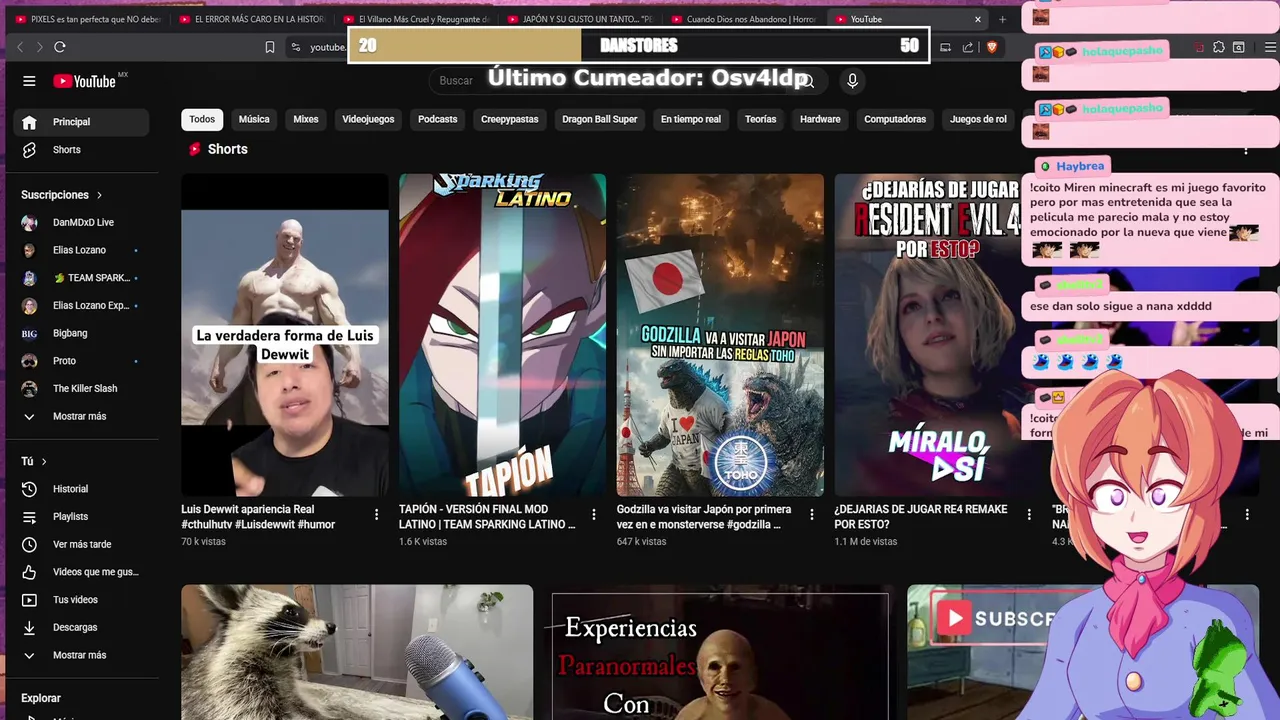Click the search magnifier button

point(807,81)
